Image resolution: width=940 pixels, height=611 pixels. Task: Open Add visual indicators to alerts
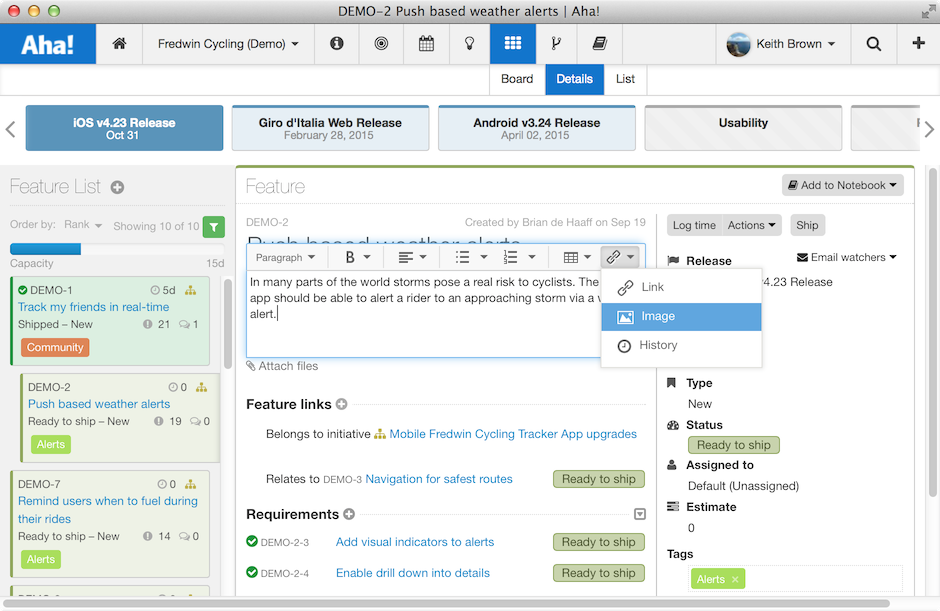415,542
